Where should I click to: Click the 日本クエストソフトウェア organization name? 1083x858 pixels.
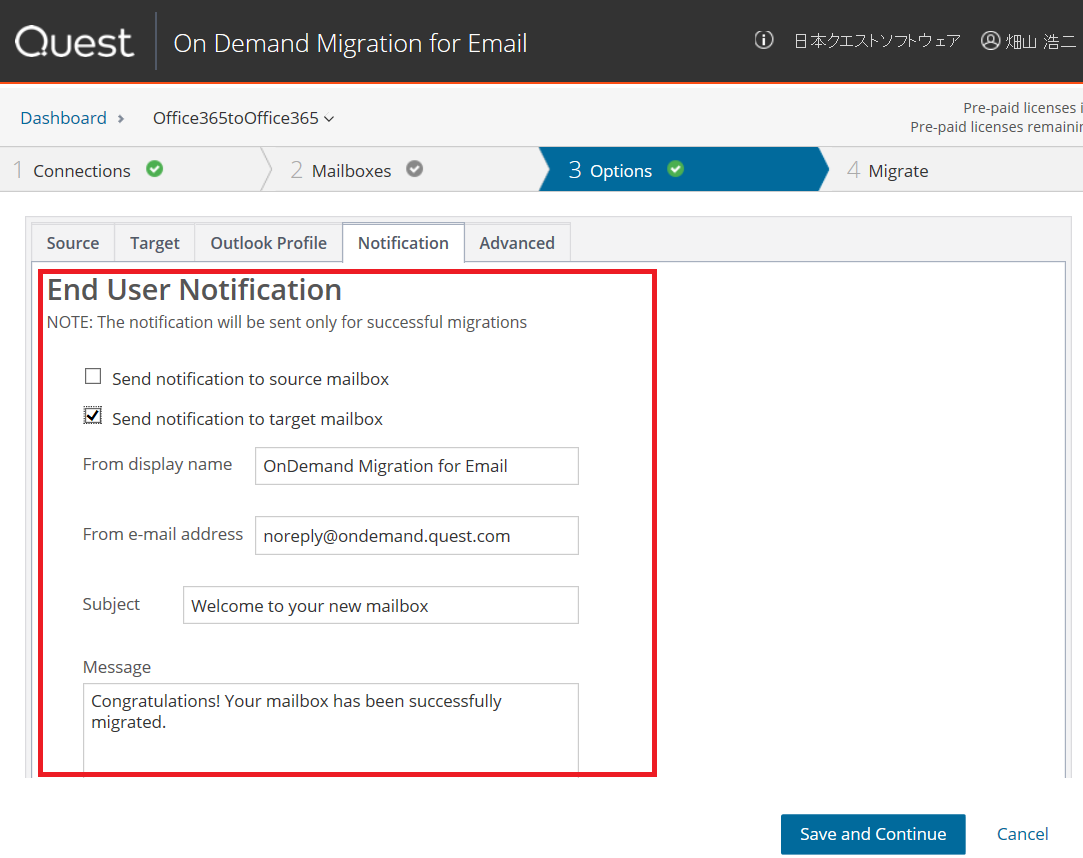(877, 41)
